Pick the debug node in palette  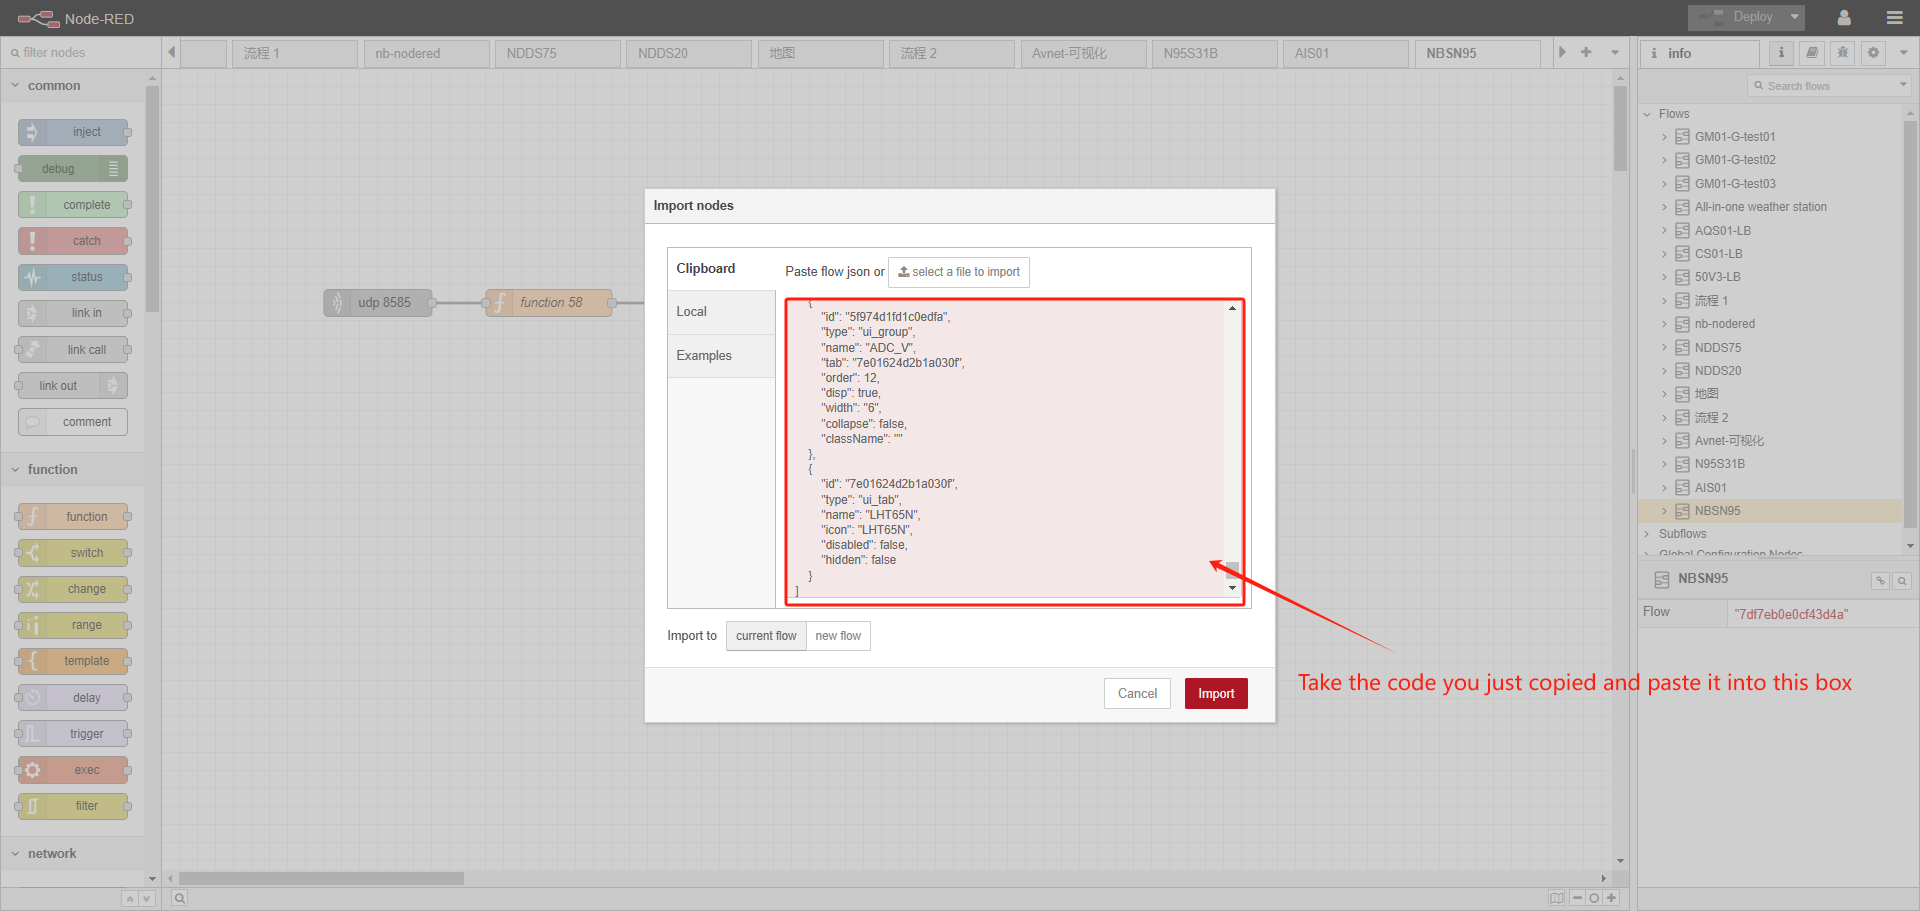73,169
